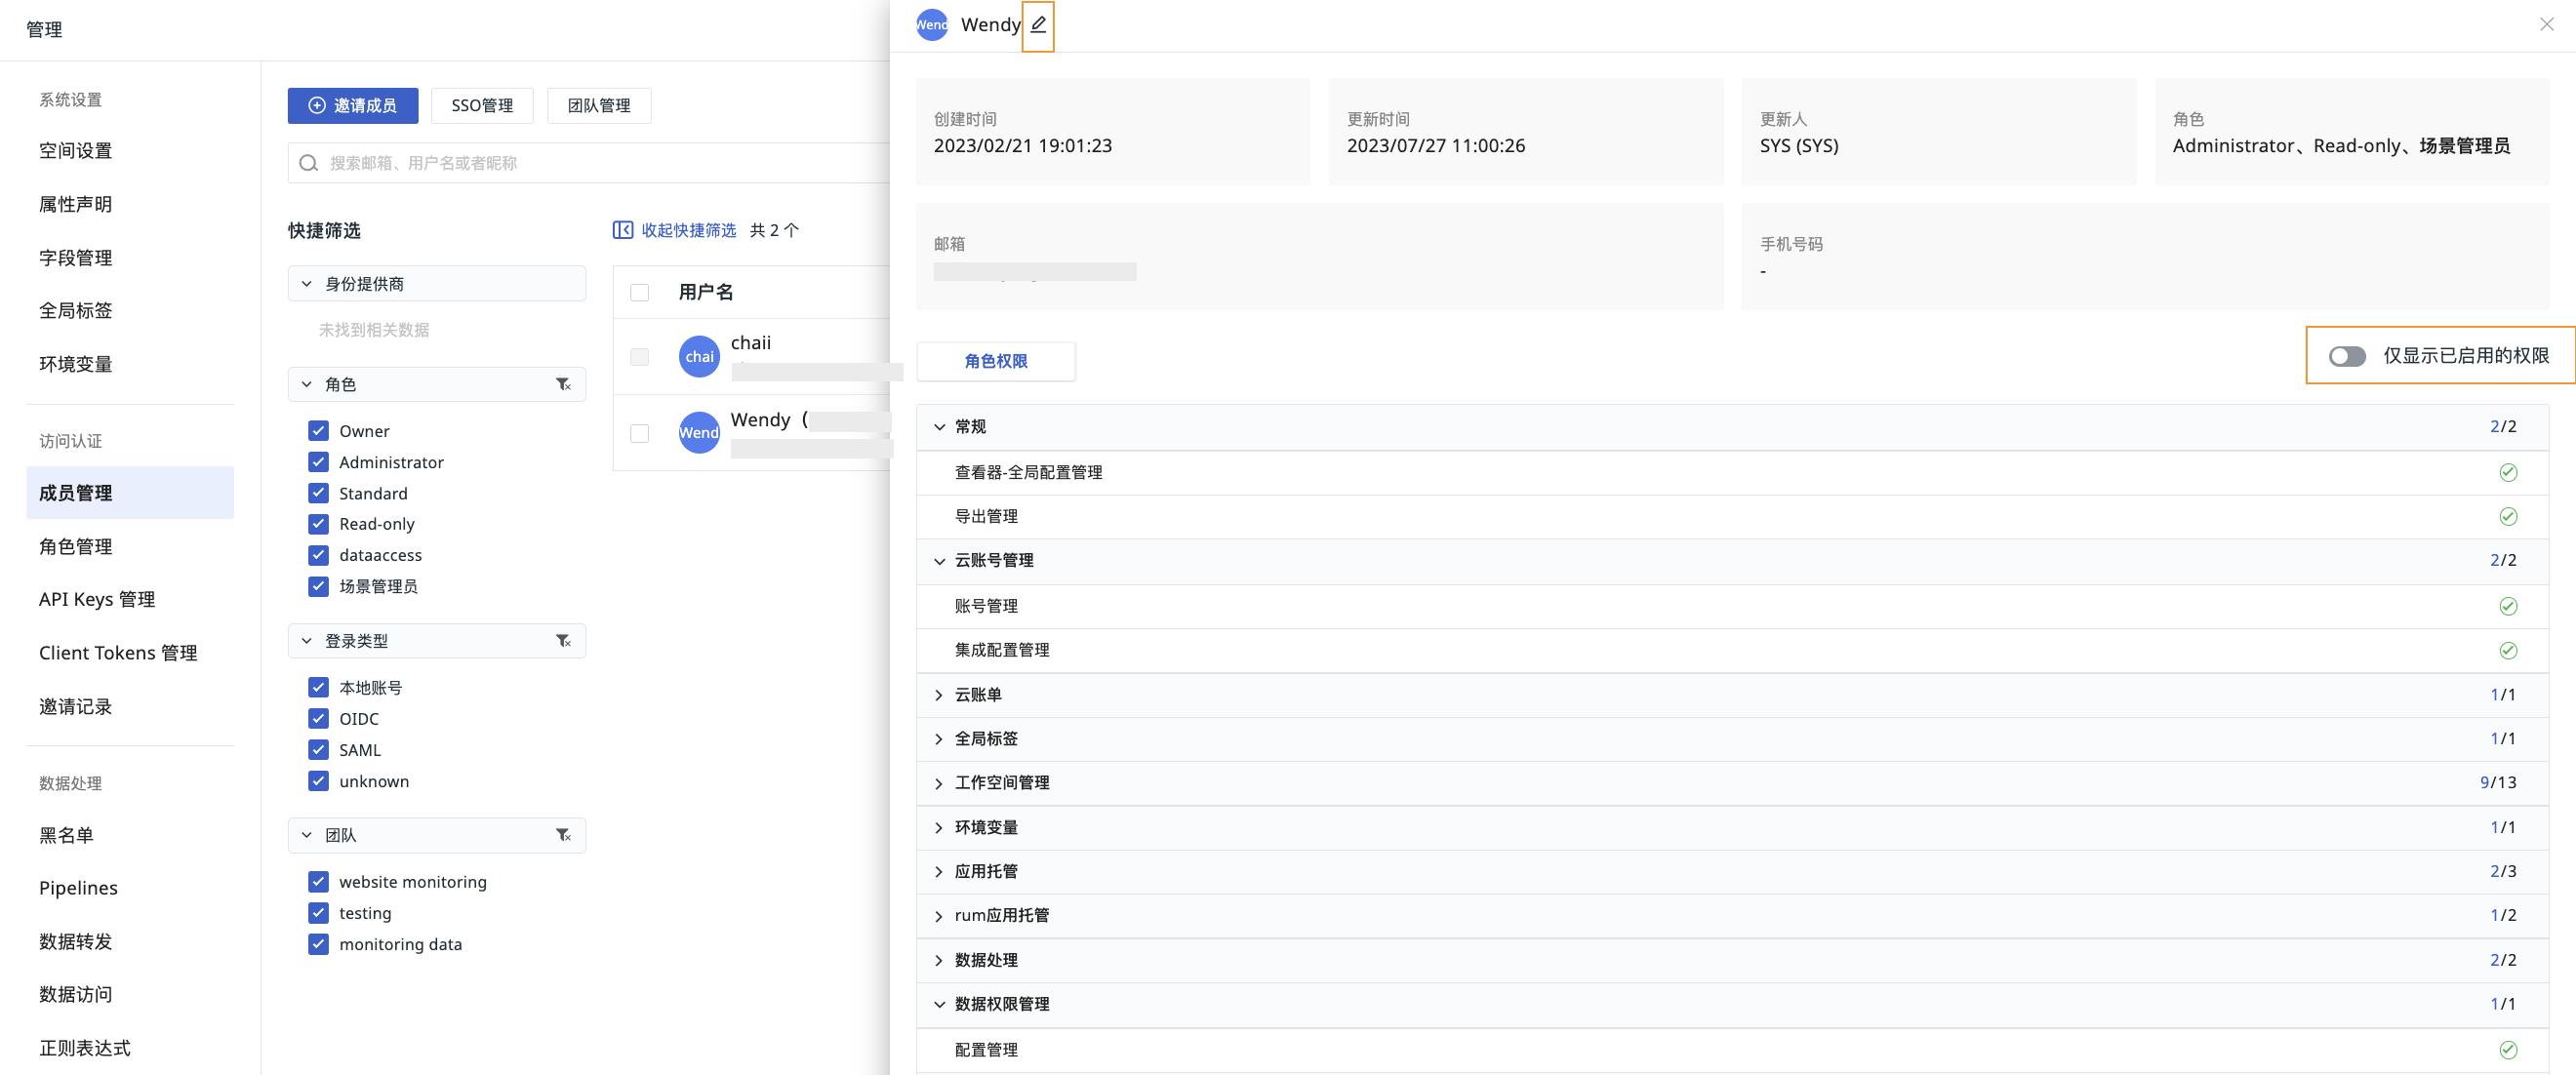Expand the 全局标签 permission group
Screen dimensions: 2576x1075
click(939, 739)
